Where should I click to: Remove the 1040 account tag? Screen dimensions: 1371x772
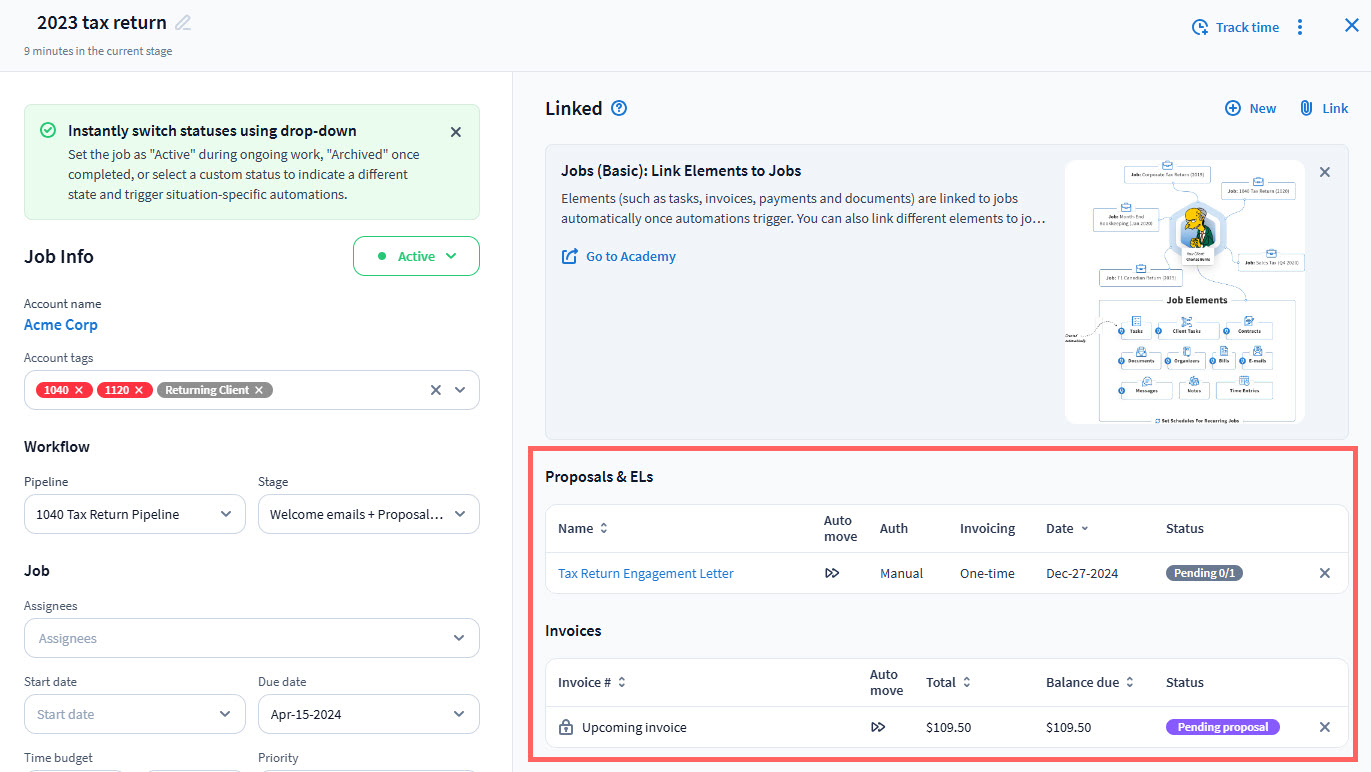pyautogui.click(x=79, y=390)
